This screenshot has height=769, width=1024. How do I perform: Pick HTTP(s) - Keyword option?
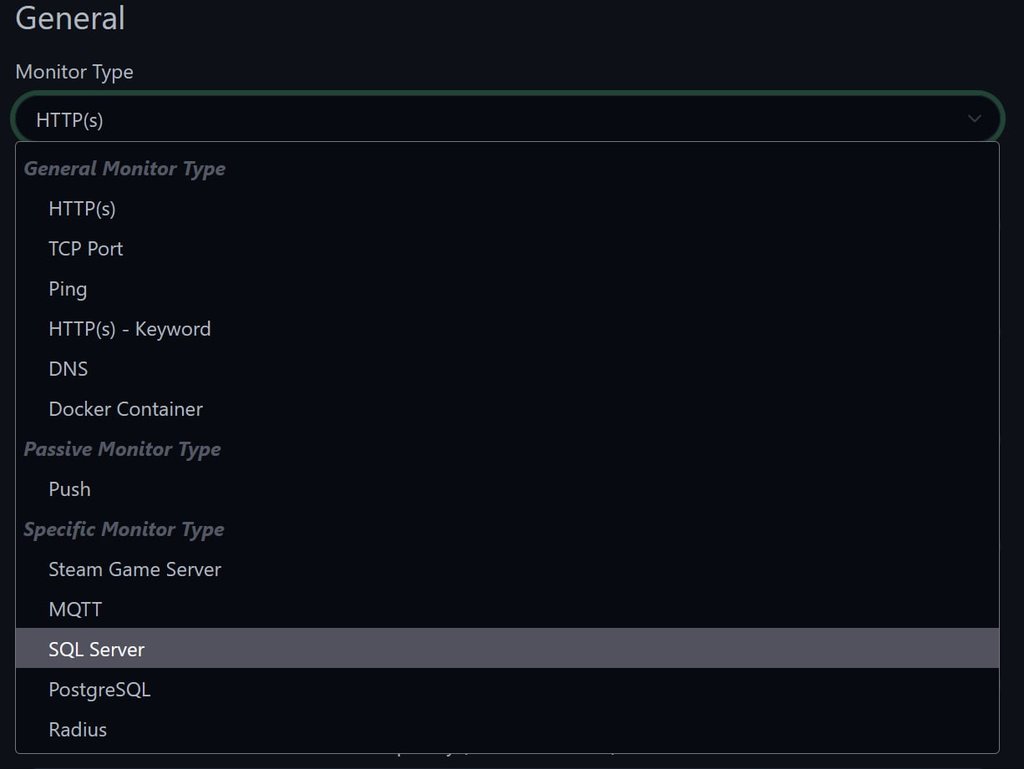507,329
